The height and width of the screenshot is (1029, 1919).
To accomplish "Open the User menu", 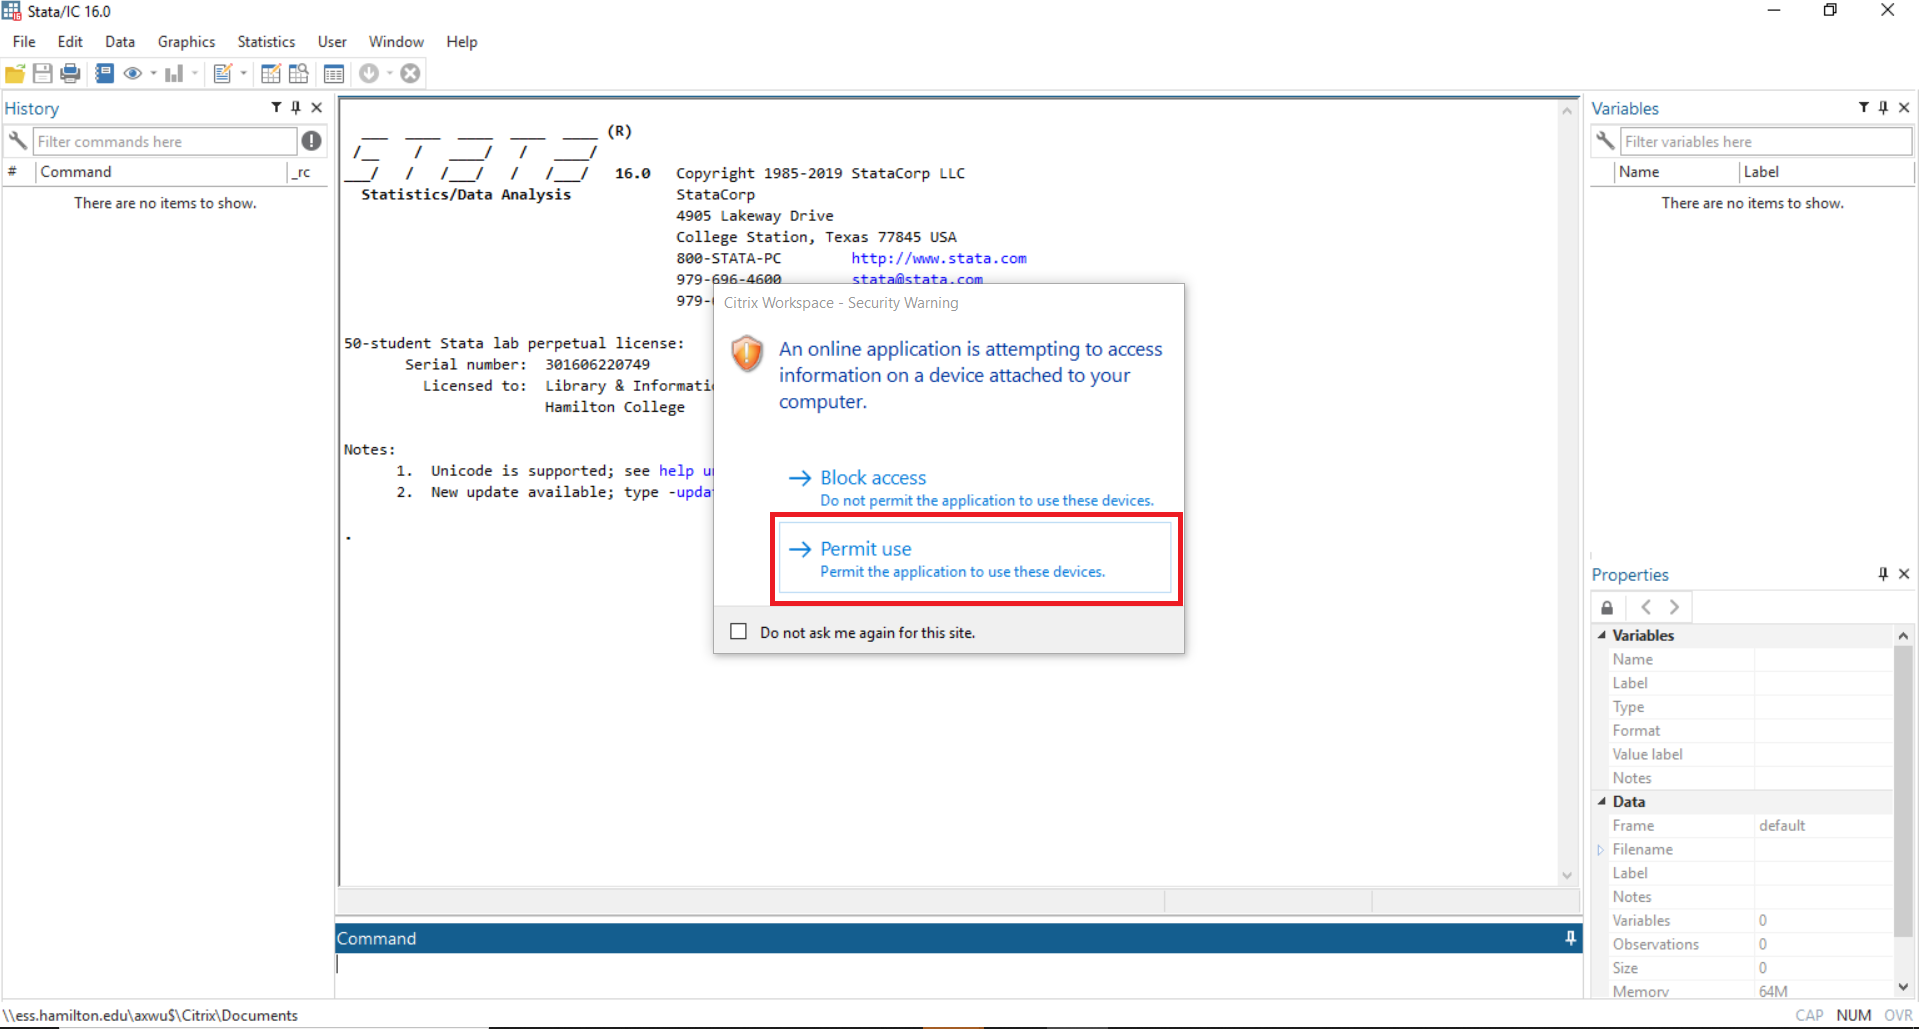I will tap(332, 42).
